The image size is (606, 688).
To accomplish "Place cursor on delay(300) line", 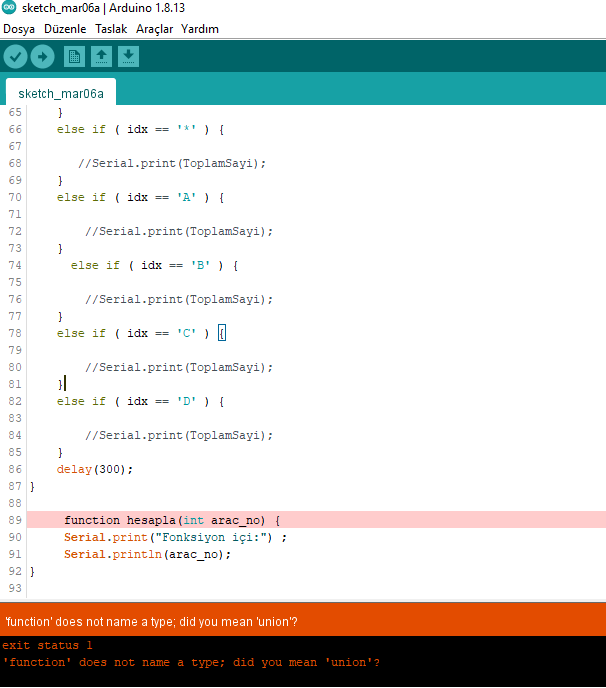I will 94,469.
